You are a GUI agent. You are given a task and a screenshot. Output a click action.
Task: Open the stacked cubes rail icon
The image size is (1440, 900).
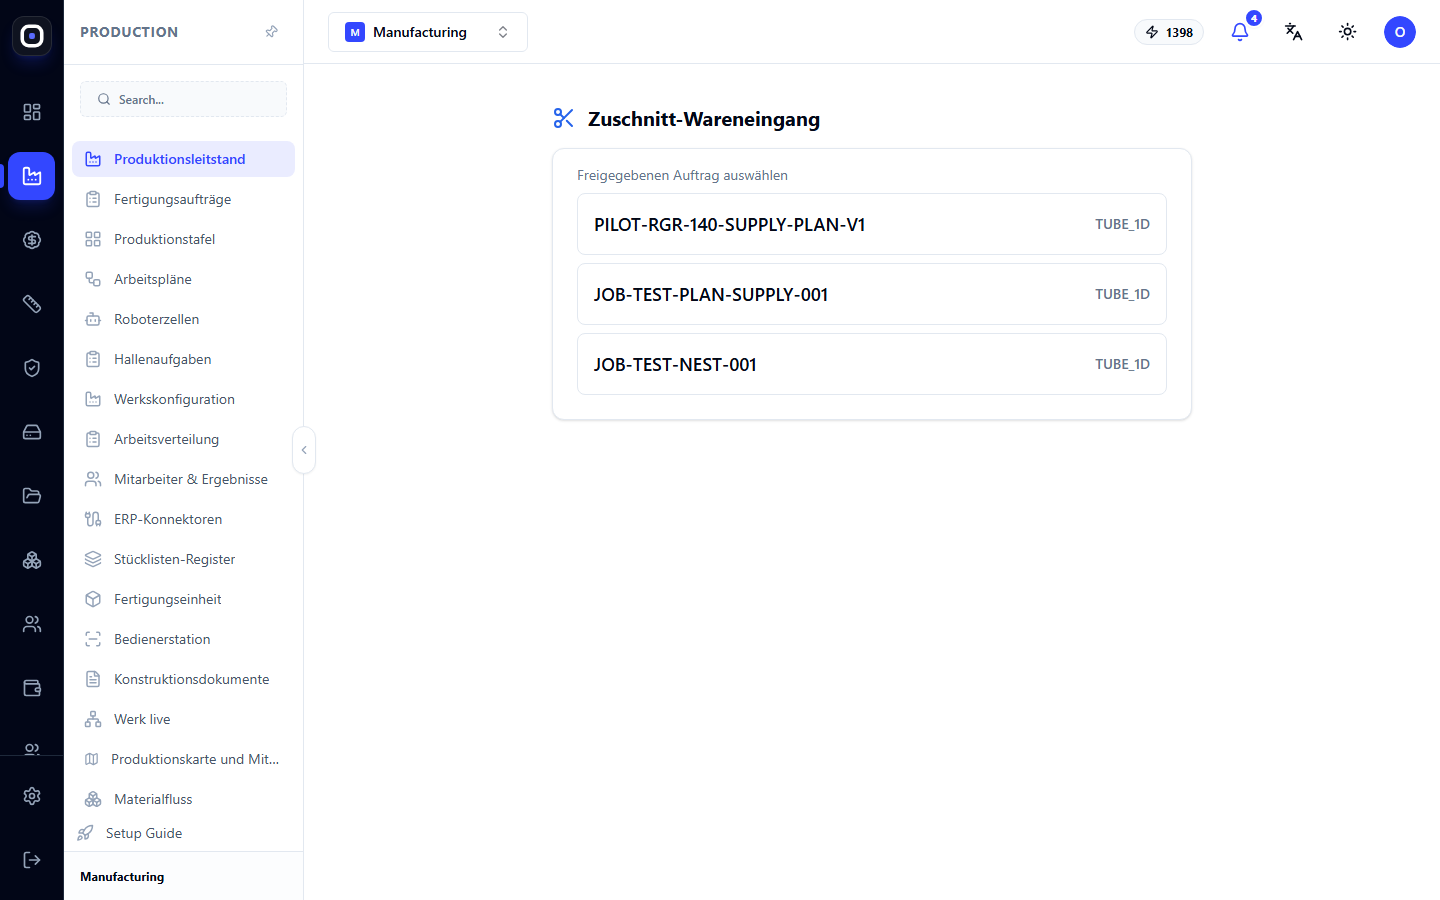point(32,560)
